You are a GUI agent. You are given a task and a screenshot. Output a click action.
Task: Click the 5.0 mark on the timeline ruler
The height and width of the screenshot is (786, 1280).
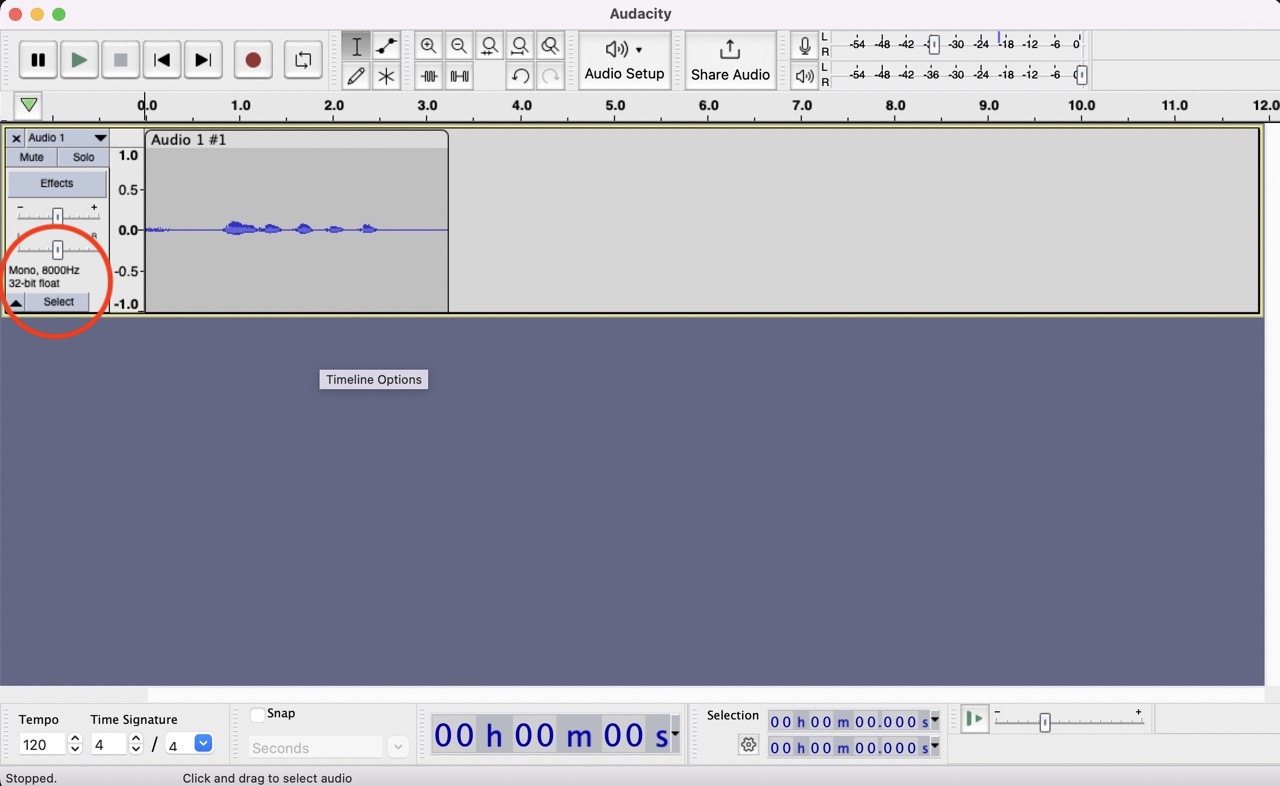tap(615, 105)
